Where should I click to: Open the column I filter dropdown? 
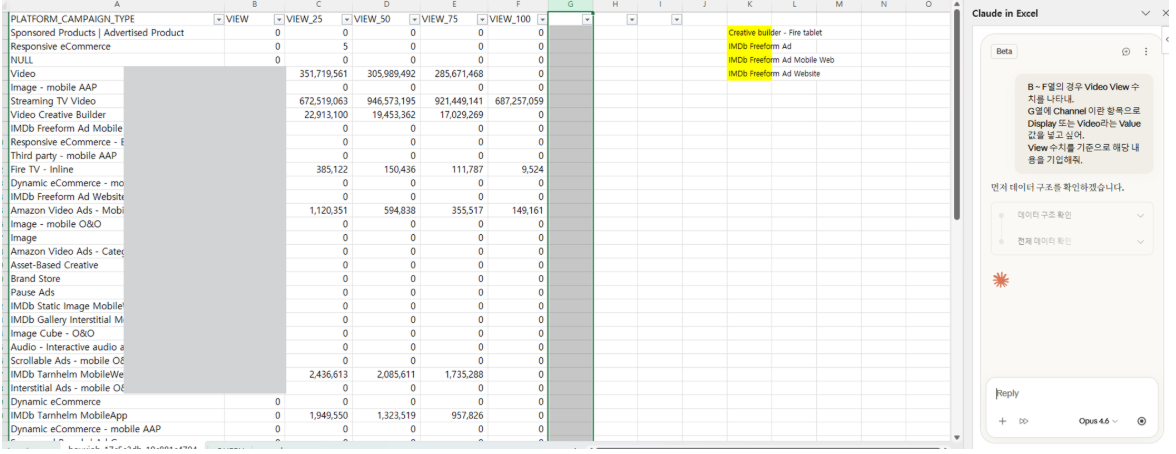(x=676, y=20)
